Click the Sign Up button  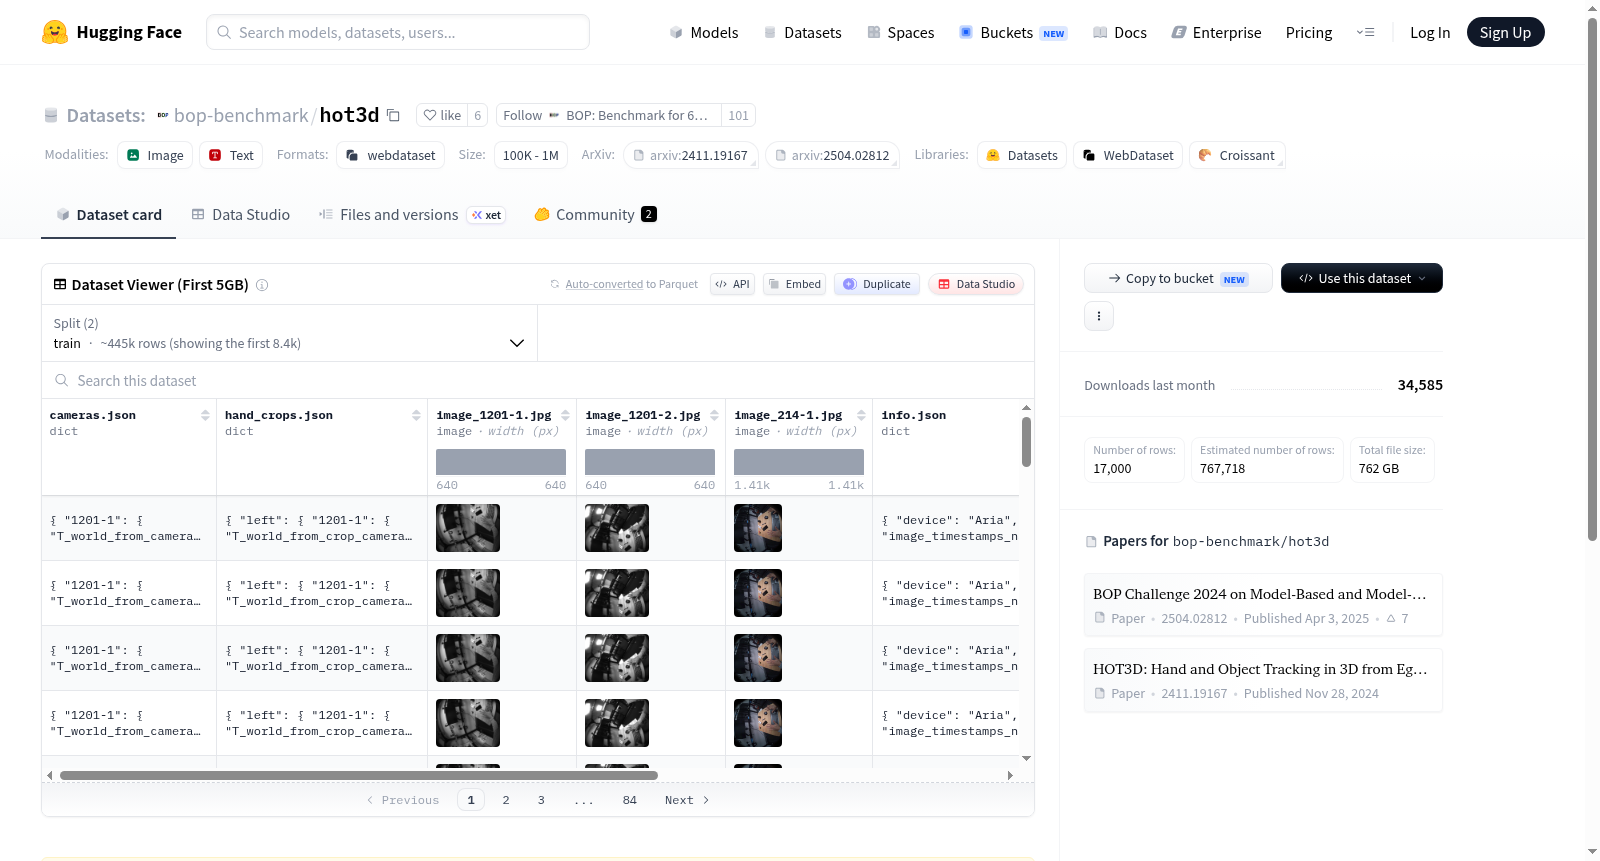tap(1505, 33)
